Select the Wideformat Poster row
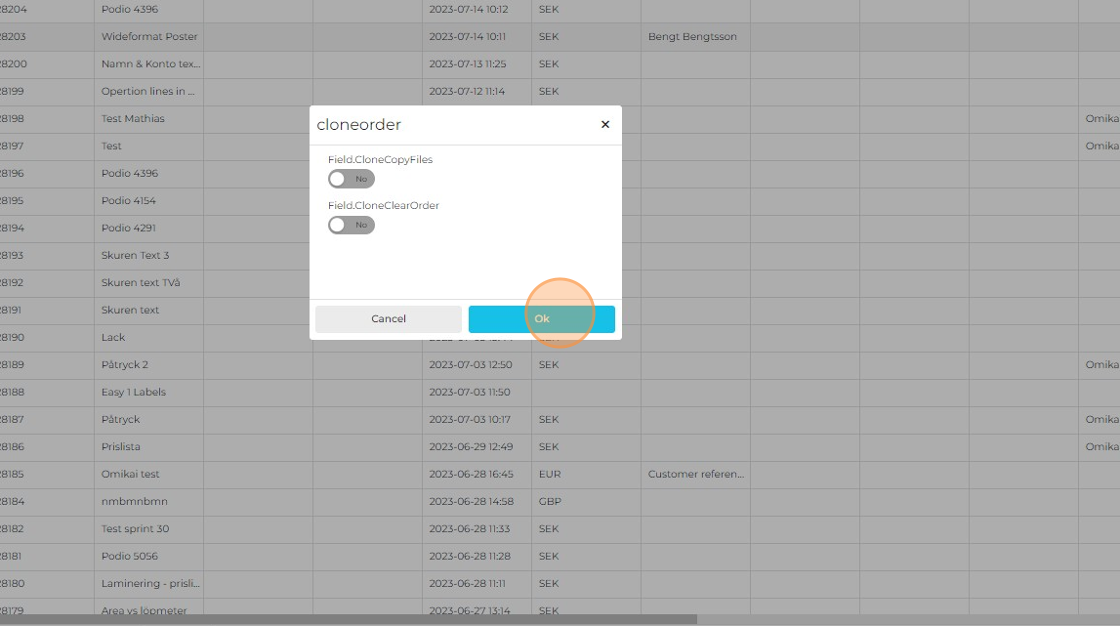This screenshot has height=626, width=1120. point(150,37)
